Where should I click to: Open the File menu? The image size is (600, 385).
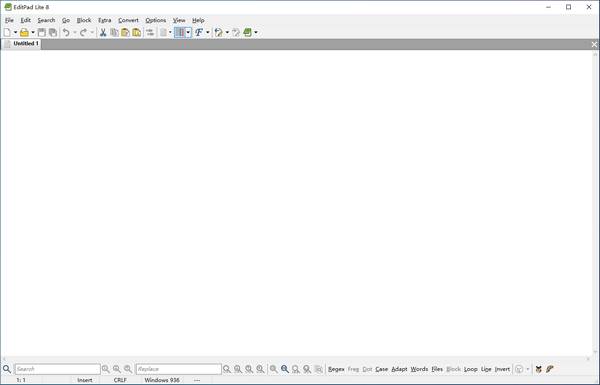[x=9, y=20]
